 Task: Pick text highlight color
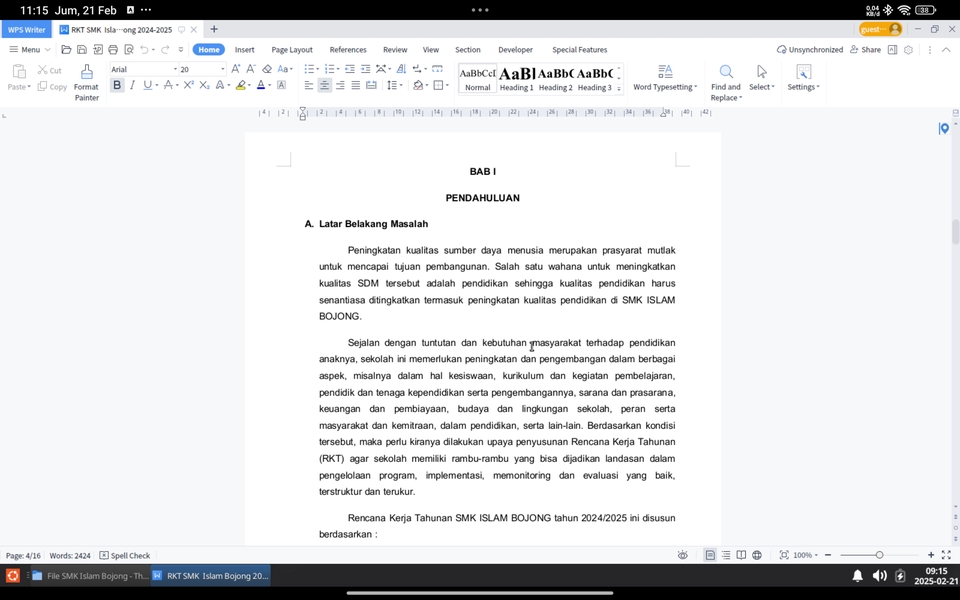[x=241, y=85]
